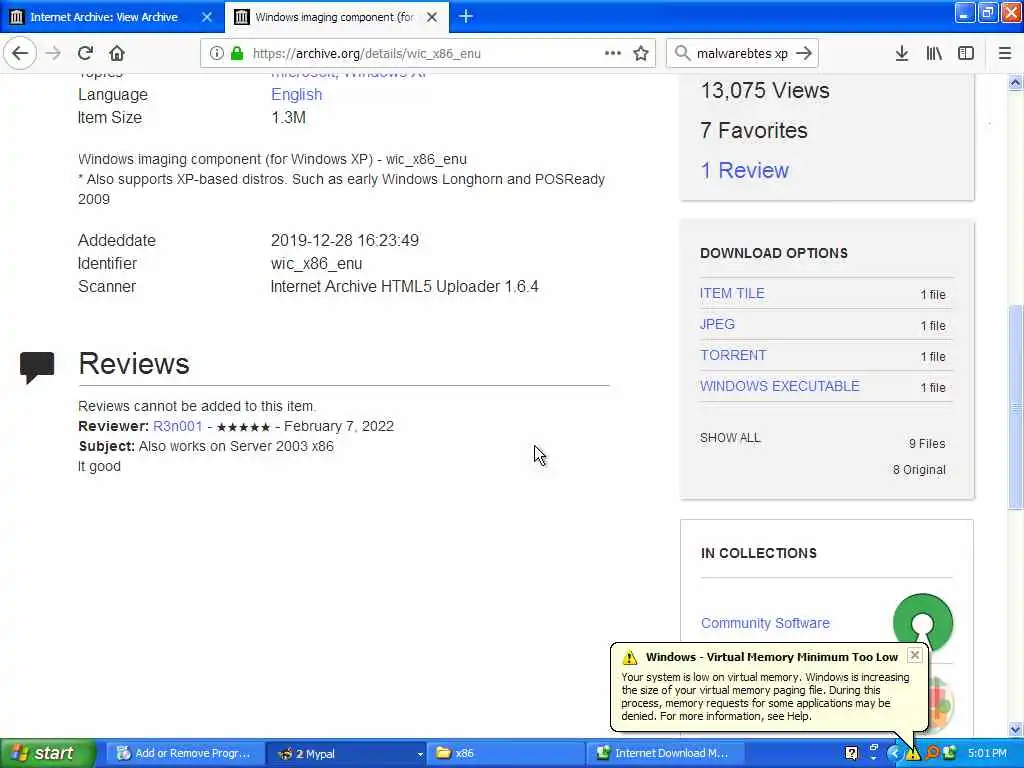Image resolution: width=1024 pixels, height=768 pixels.
Task: Click the forward navigation arrow
Action: tap(54, 53)
